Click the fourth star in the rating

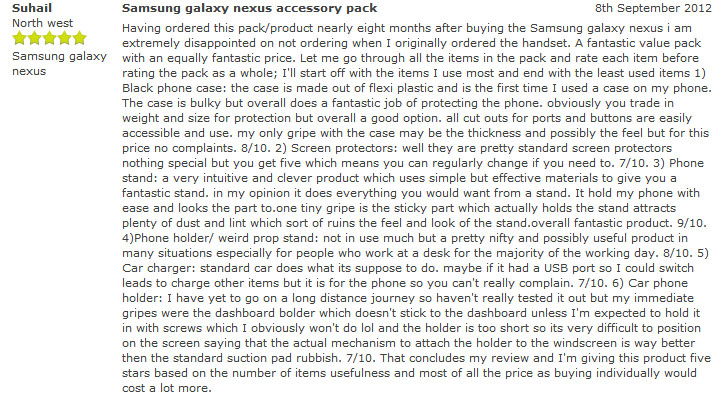[x=65, y=38]
